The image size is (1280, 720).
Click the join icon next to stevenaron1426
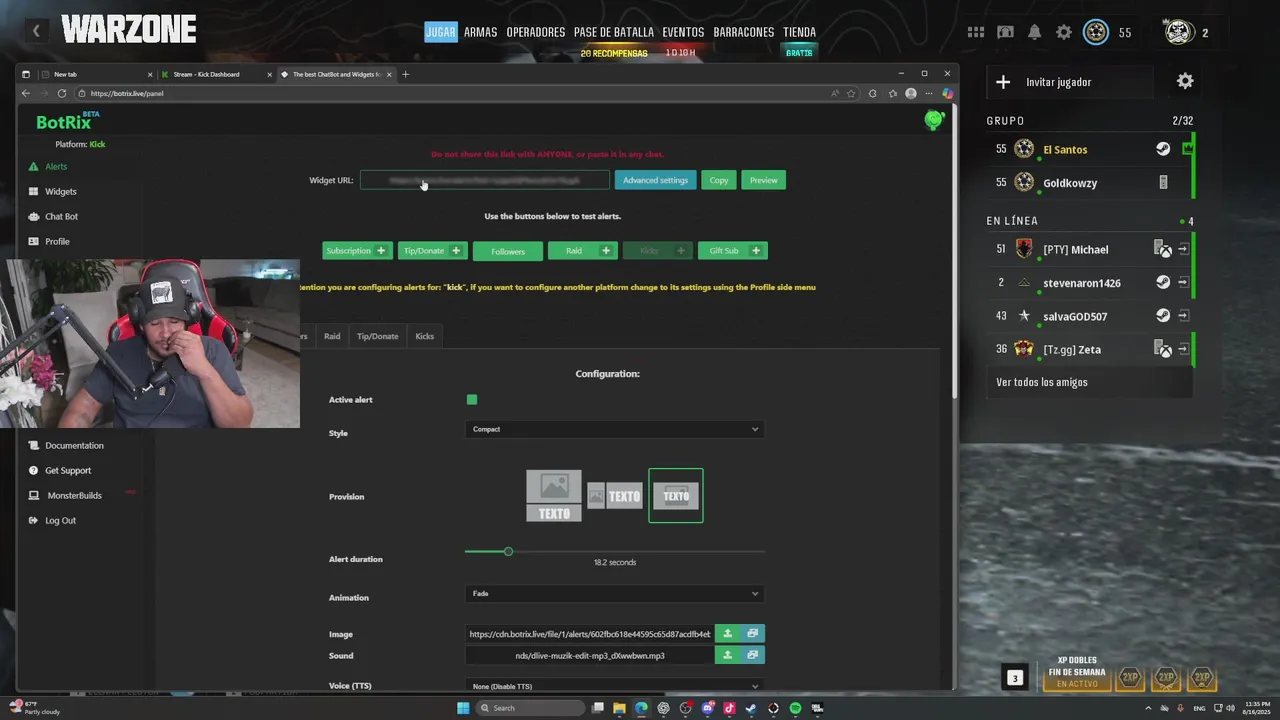point(1183,283)
